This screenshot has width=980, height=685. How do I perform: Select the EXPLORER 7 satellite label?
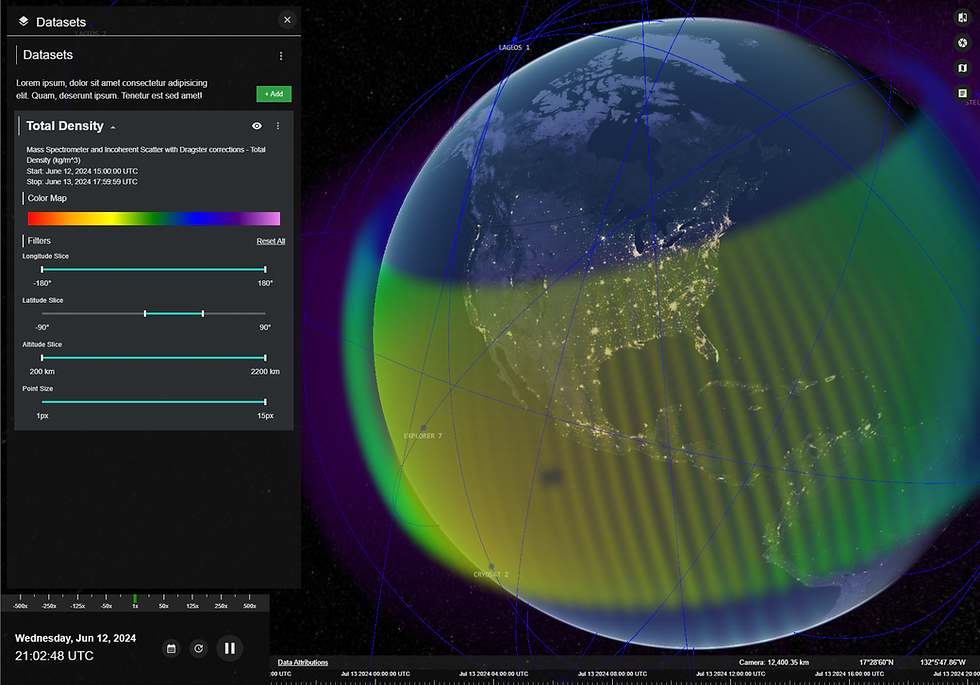click(422, 436)
